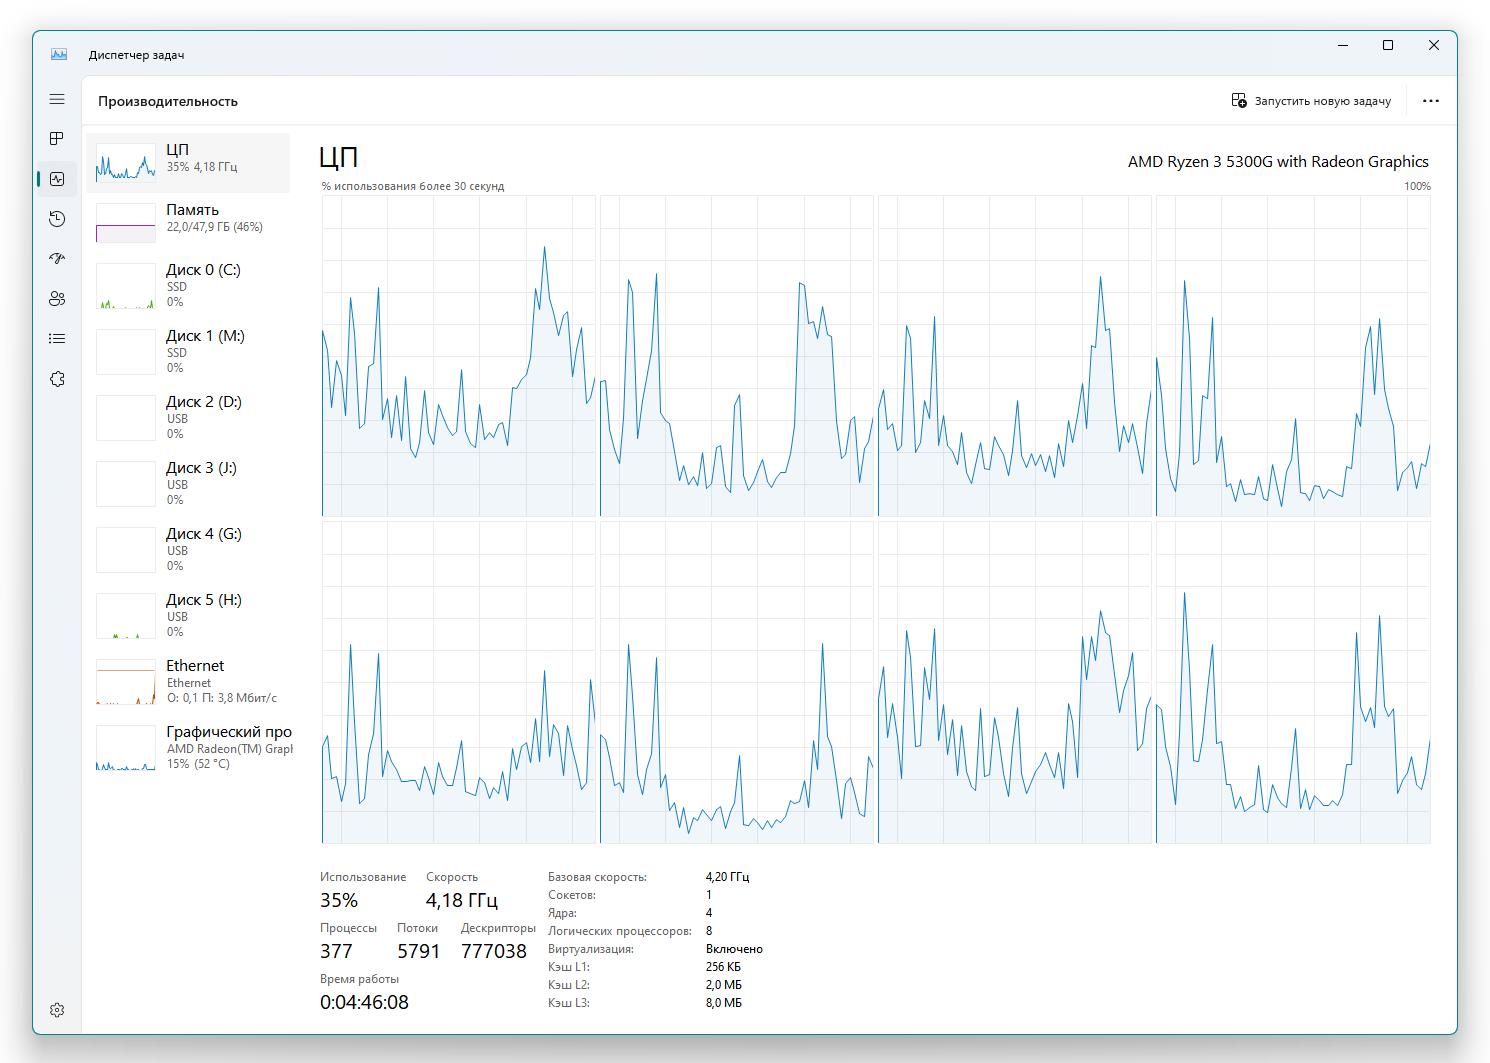Click the fourth top-row processor graph

[1293, 356]
